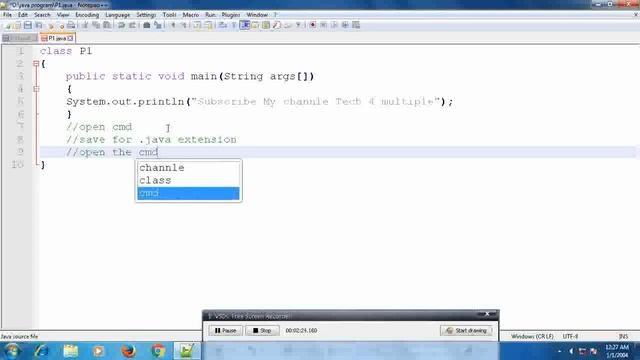Collapse the class fold marker on line 2
The height and width of the screenshot is (360, 640).
[36, 64]
